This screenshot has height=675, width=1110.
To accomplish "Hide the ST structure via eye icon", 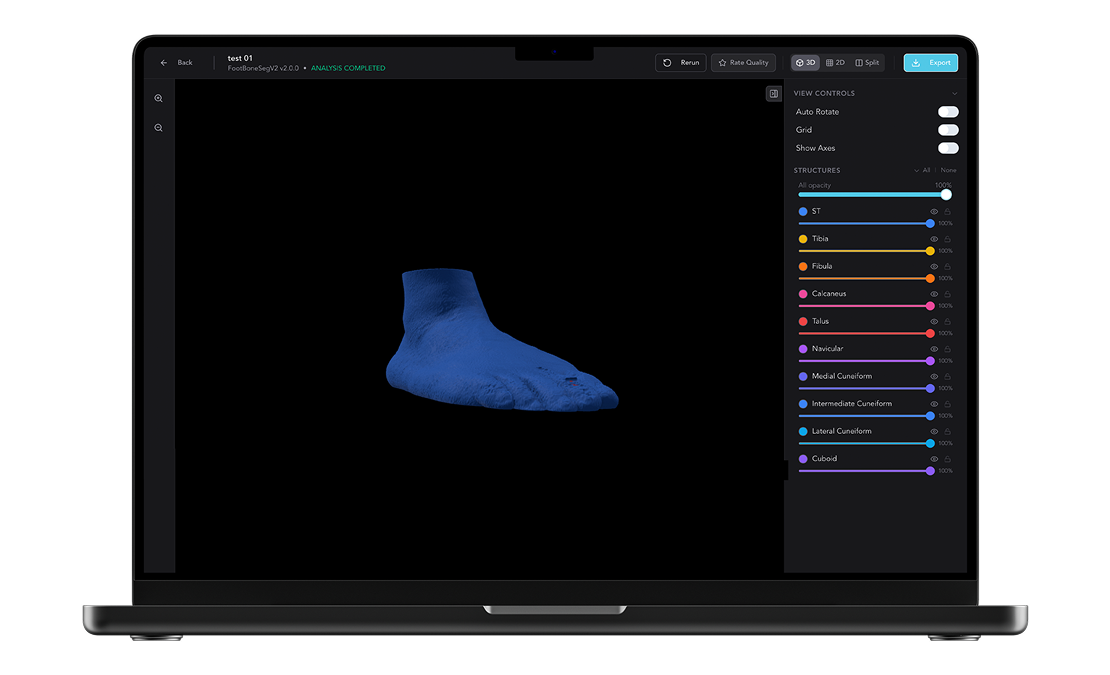I will click(934, 212).
